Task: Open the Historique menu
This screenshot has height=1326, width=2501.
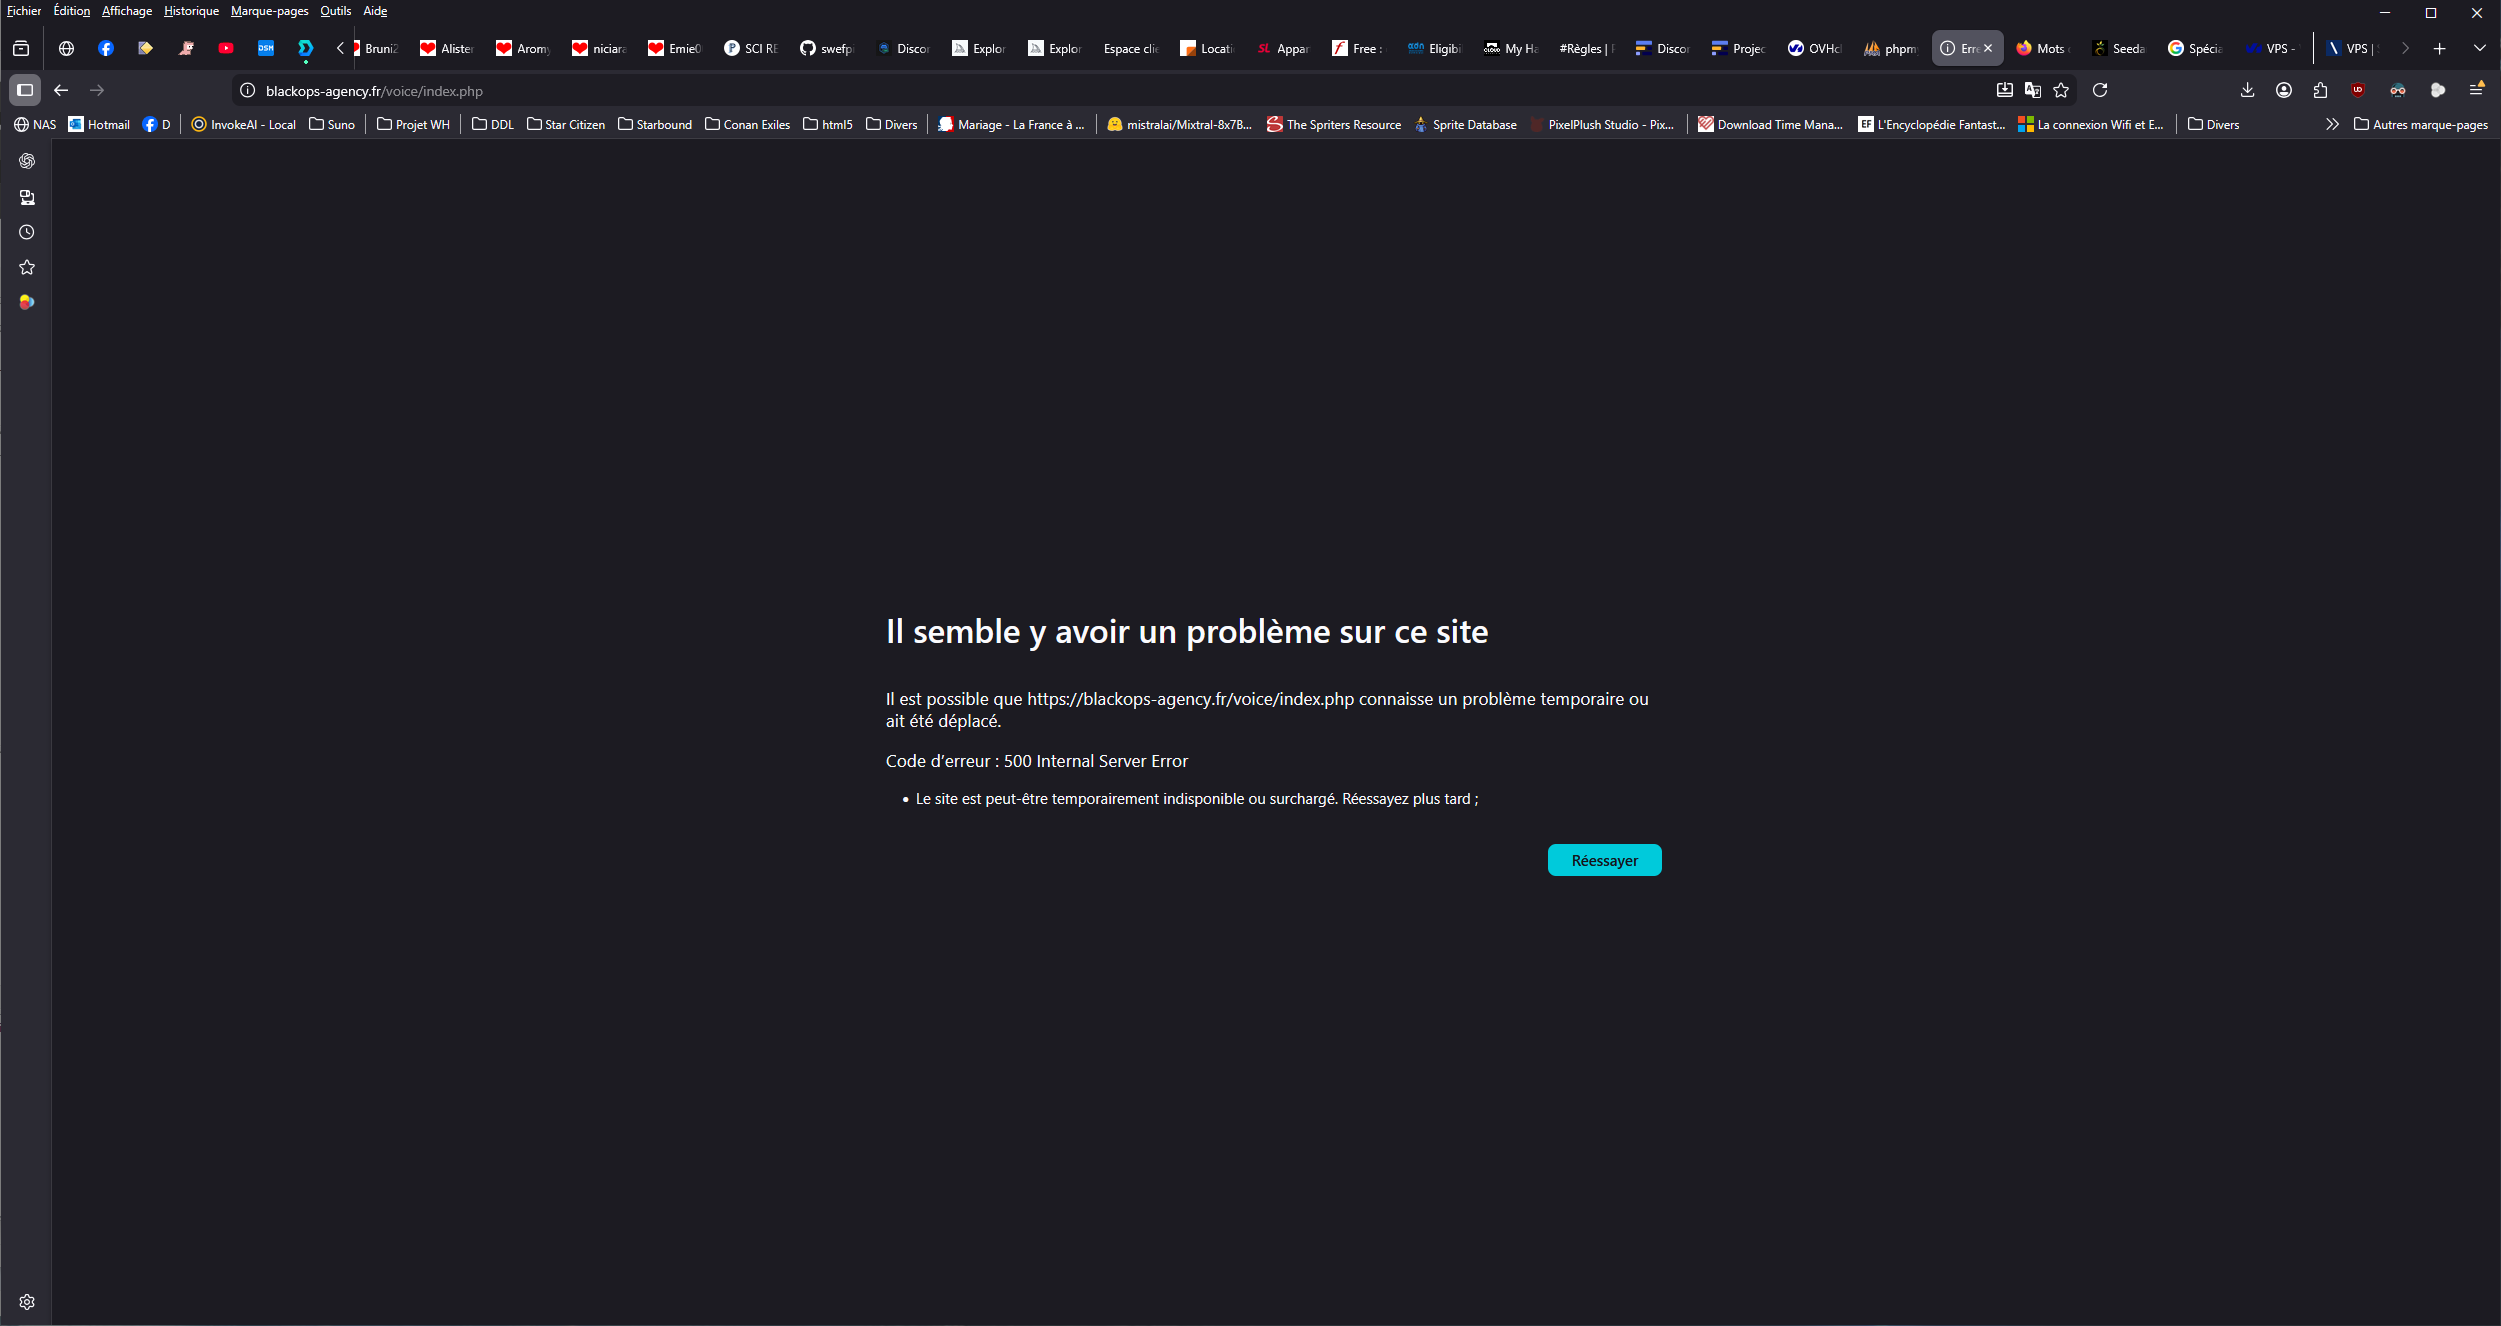Action: point(191,11)
